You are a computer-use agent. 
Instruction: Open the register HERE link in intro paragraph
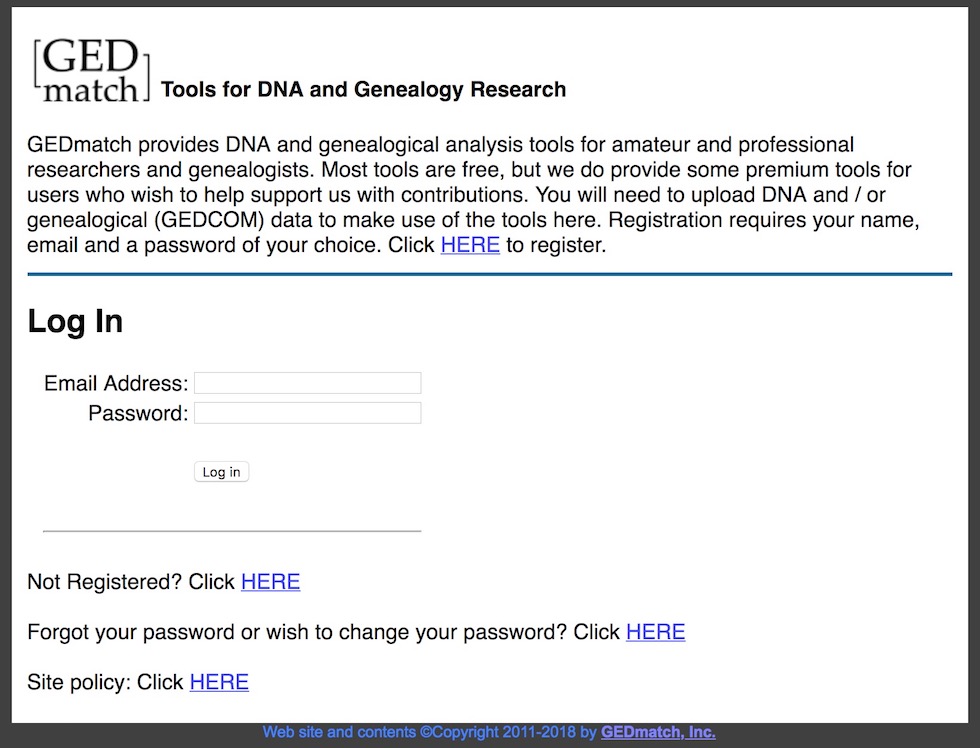(x=470, y=244)
